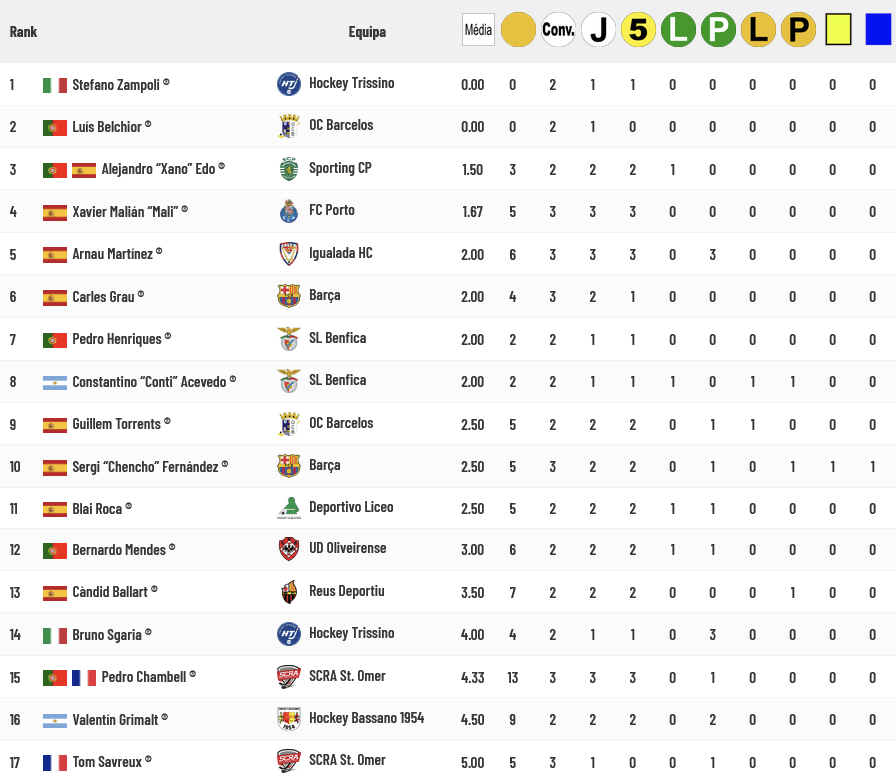Image resolution: width=896 pixels, height=781 pixels.
Task: Click the plain gold circle column icon
Action: tap(518, 30)
